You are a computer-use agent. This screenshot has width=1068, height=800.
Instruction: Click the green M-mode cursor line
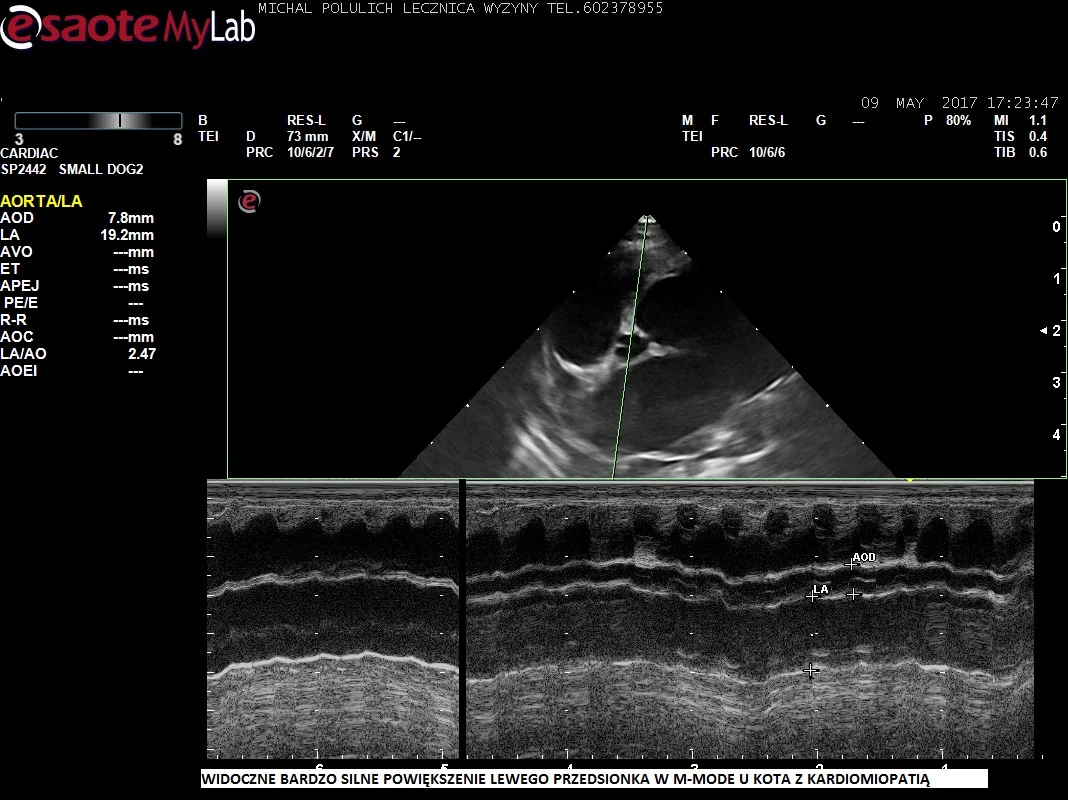click(x=630, y=350)
